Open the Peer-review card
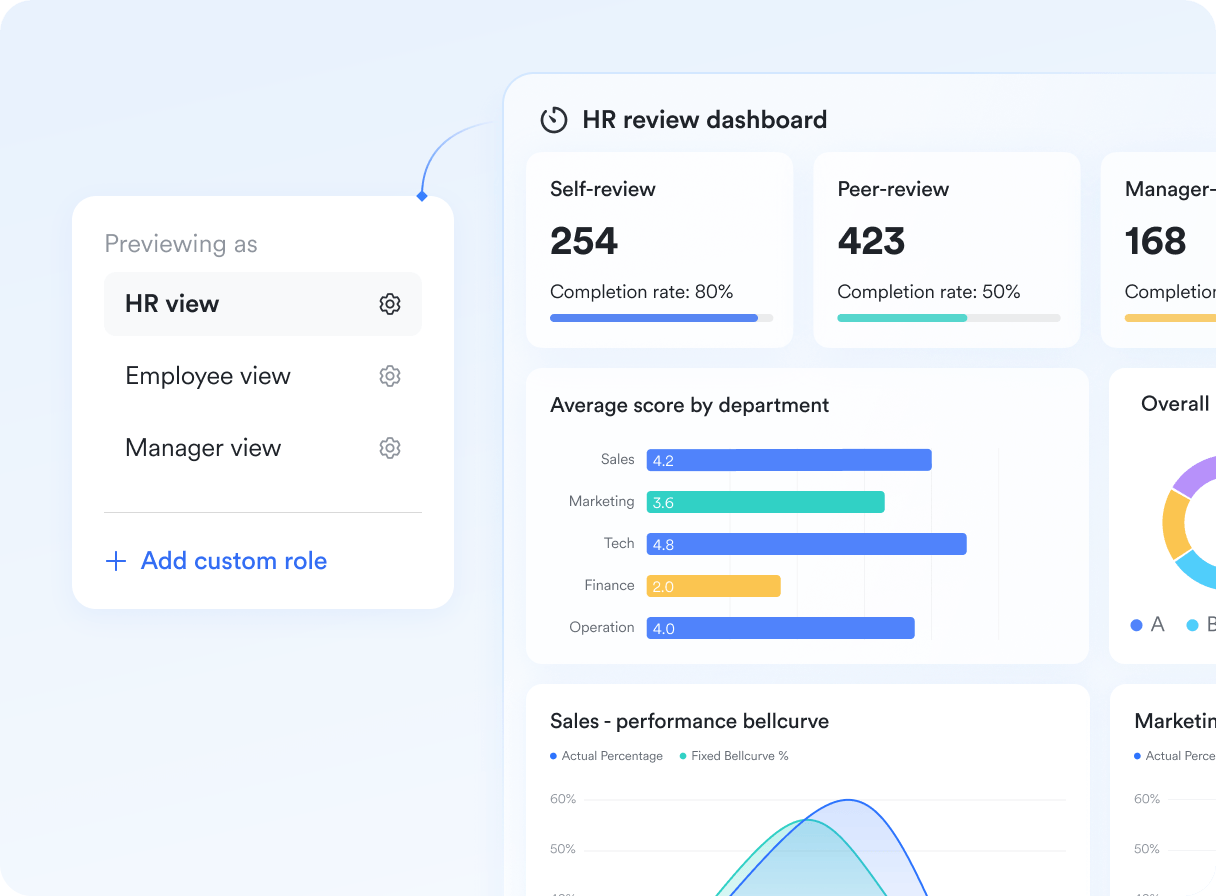This screenshot has width=1216, height=896. [947, 250]
